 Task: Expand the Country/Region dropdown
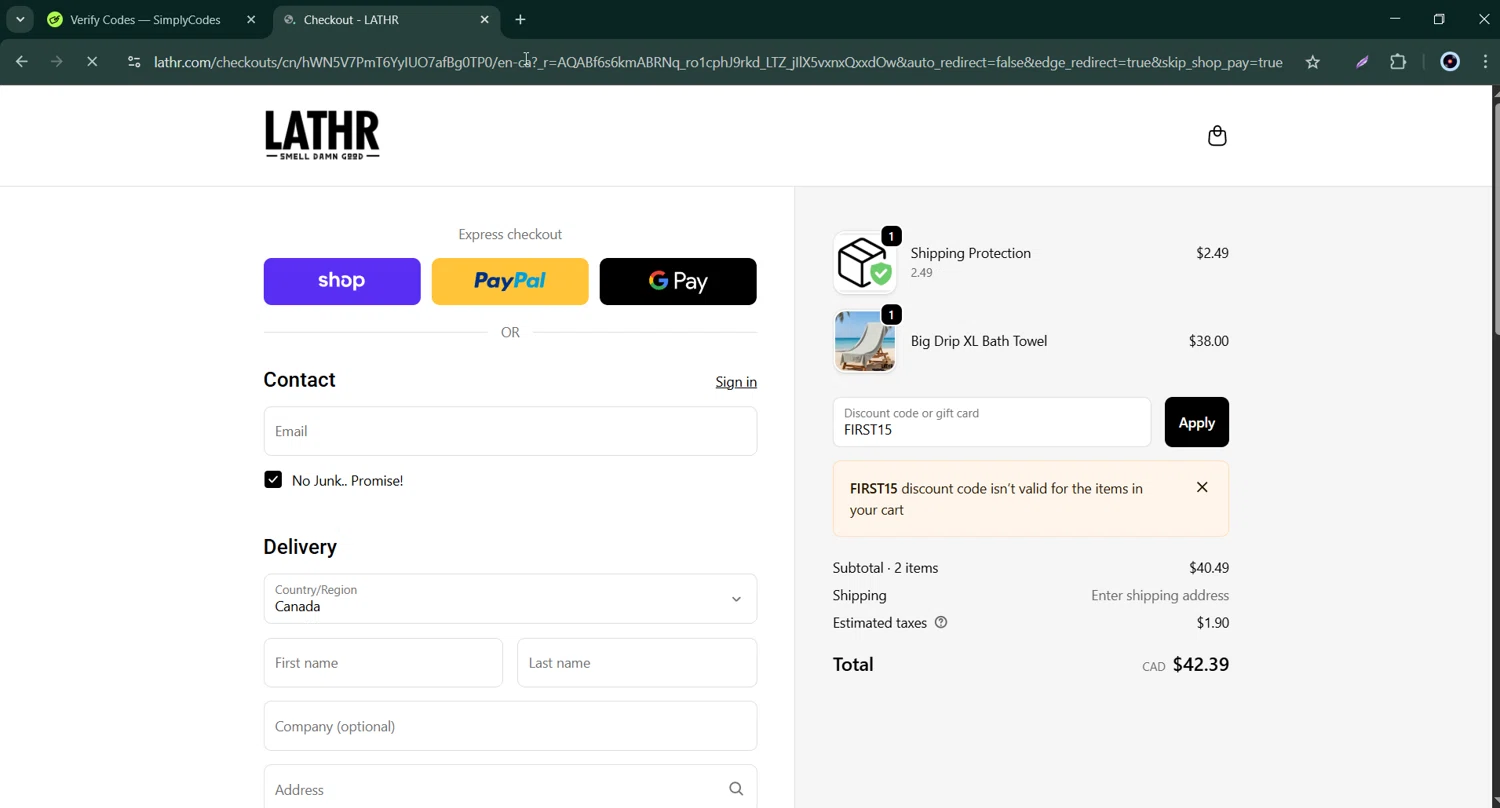[510, 598]
